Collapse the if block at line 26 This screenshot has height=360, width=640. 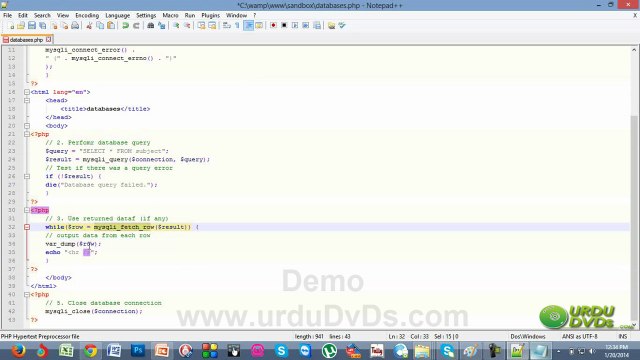[x=27, y=176]
